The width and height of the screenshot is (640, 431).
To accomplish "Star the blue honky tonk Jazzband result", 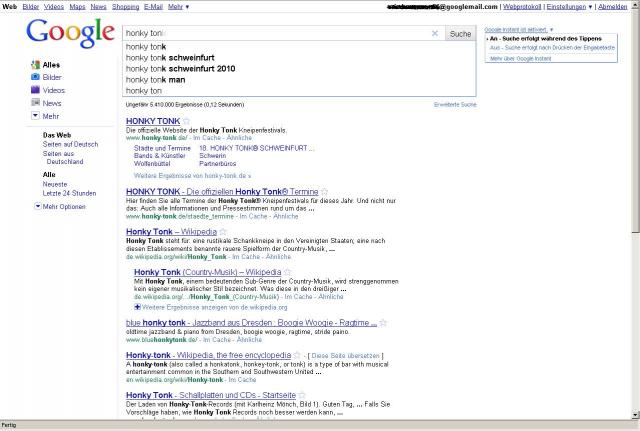I will (383, 323).
